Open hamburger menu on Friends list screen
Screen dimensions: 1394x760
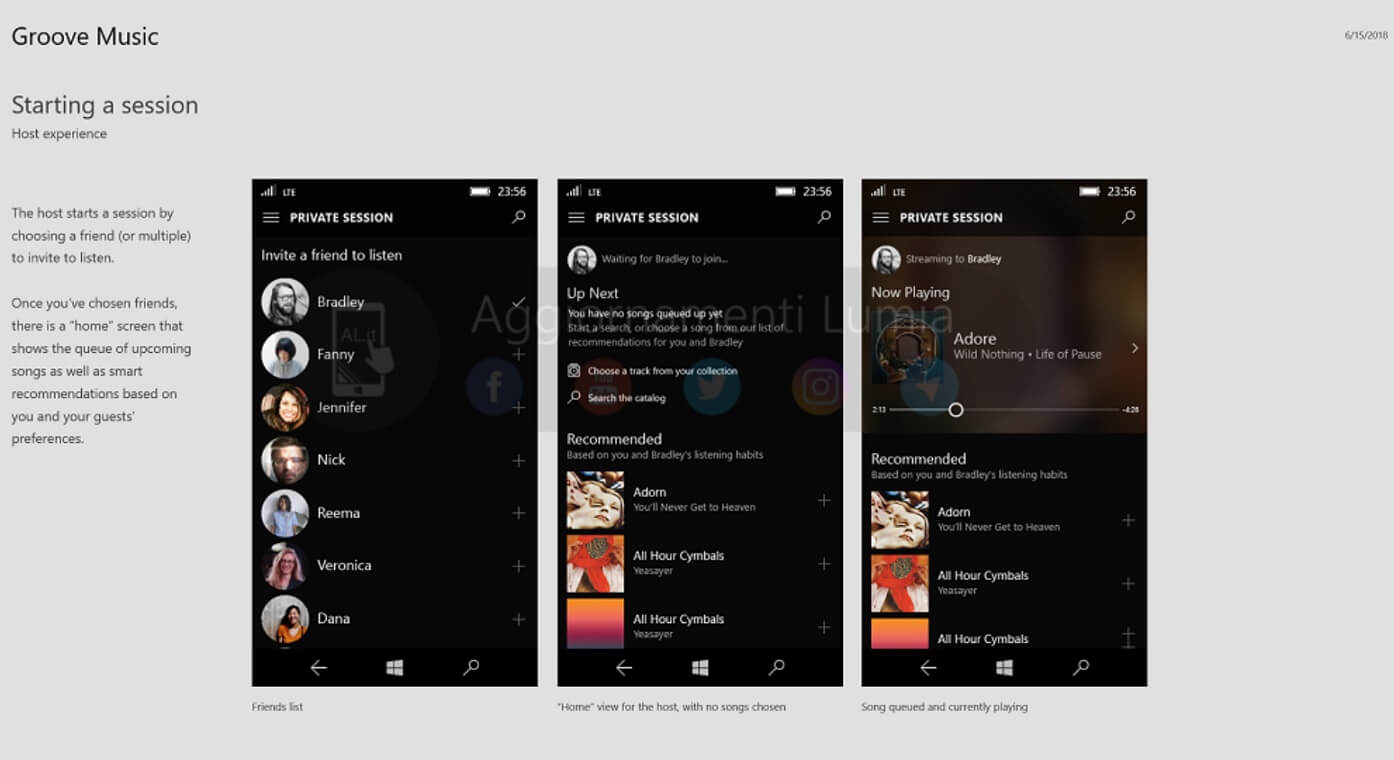pos(270,217)
